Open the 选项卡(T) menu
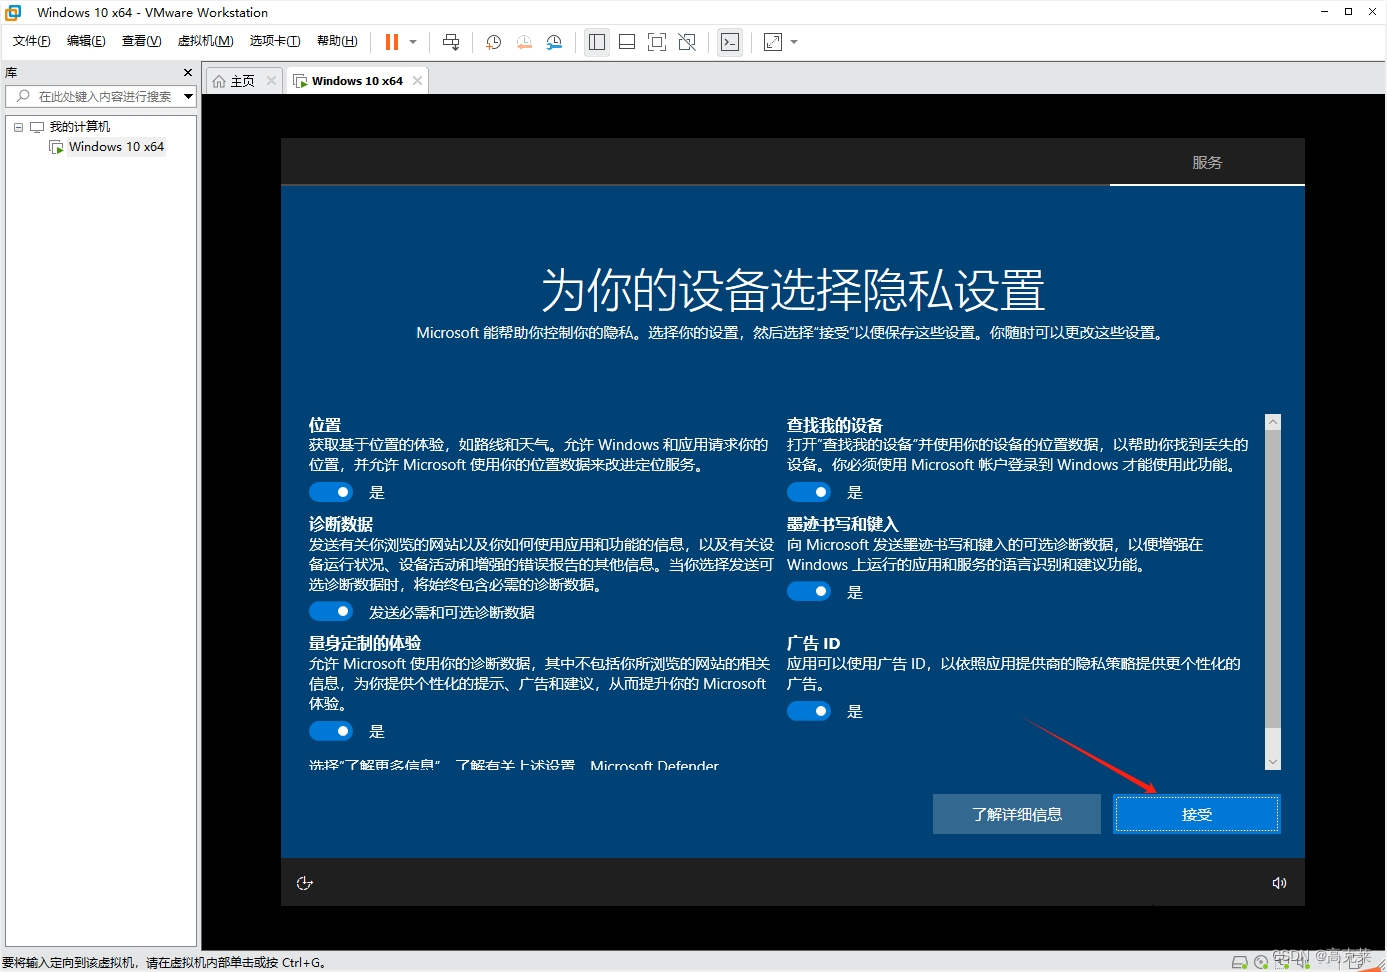Screen dimensions: 1387x972 click(275, 41)
